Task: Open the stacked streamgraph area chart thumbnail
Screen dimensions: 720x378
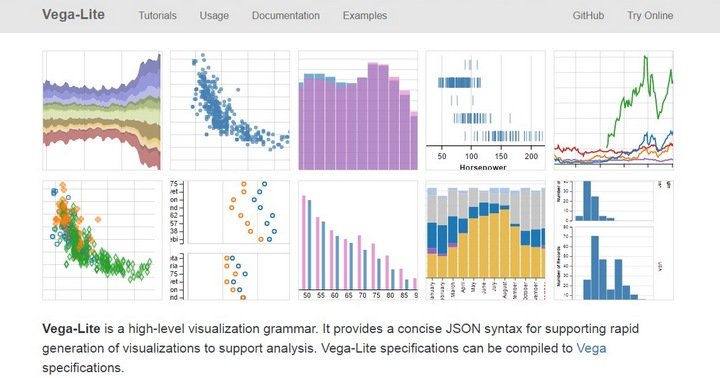Action: 102,110
